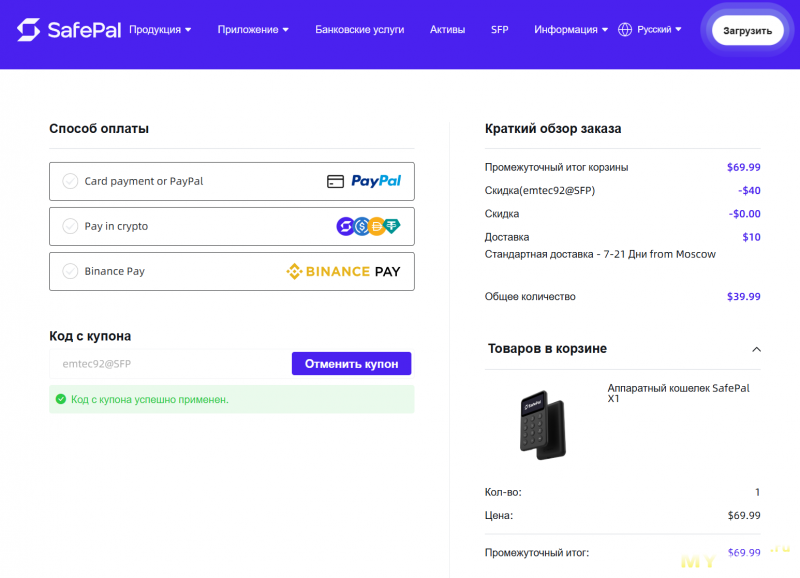The height and width of the screenshot is (578, 800).
Task: Open the Приложение dropdown menu
Action: (x=253, y=30)
